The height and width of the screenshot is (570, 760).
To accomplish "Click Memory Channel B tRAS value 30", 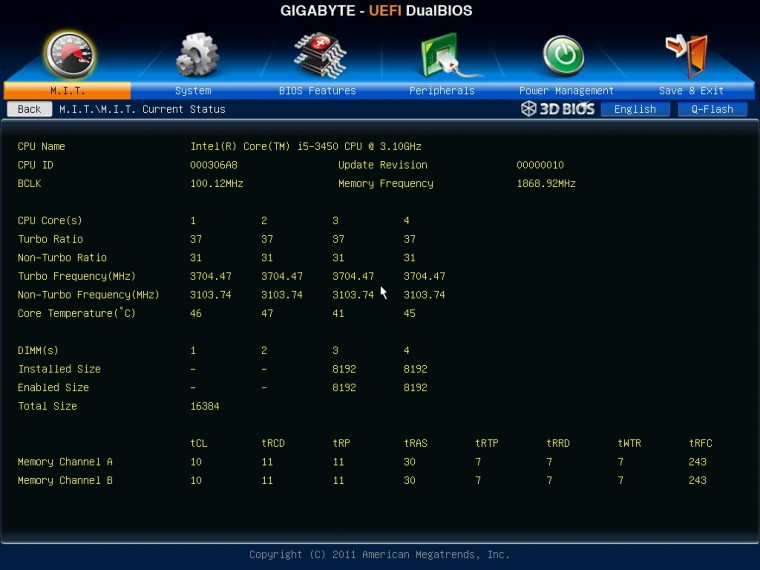I will (x=410, y=480).
